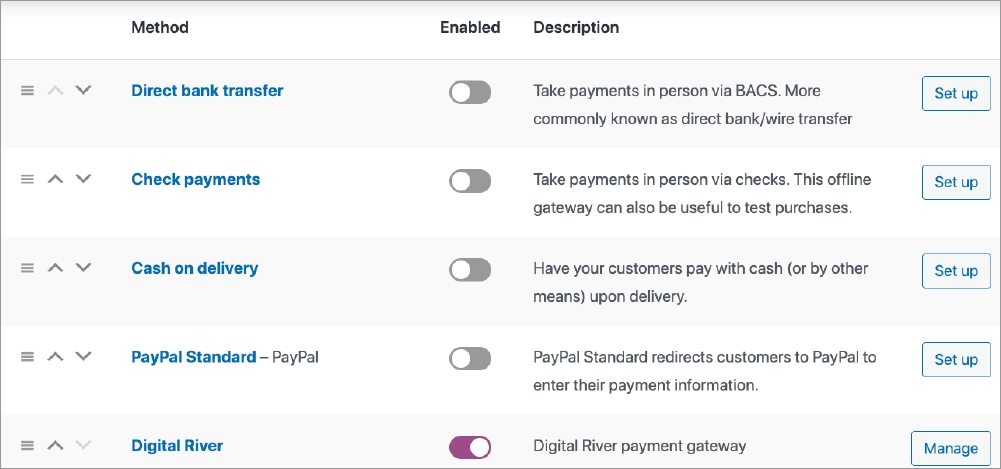Click drag handle for Check payments row

[x=28, y=180]
